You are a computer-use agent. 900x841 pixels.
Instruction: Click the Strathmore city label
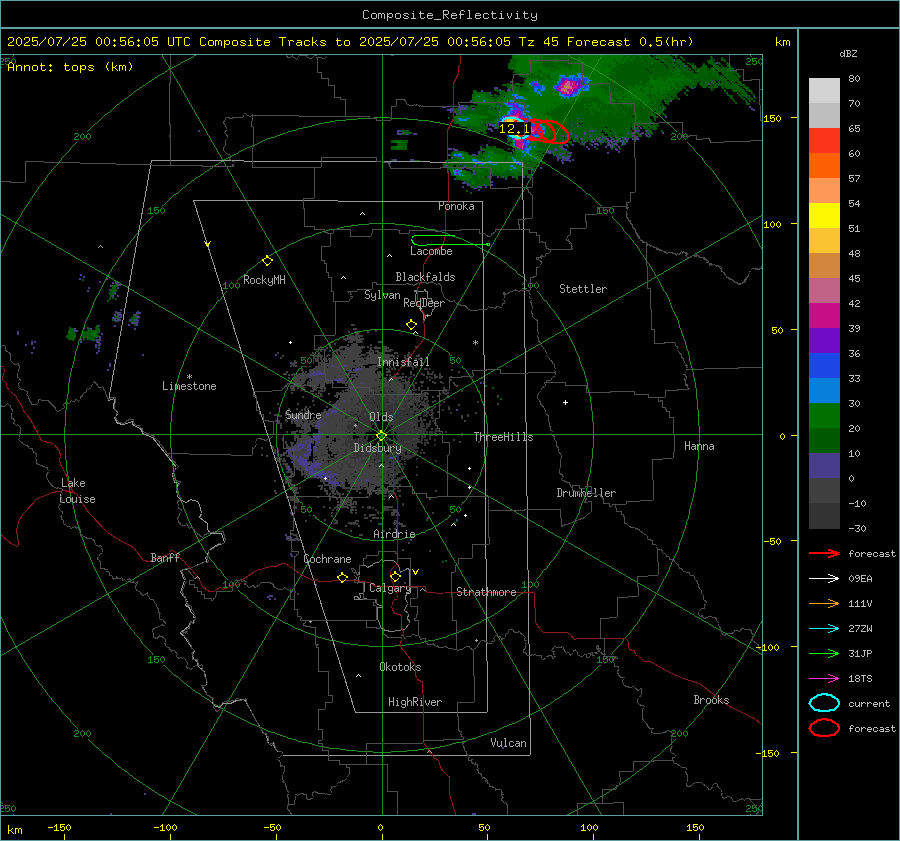tap(486, 592)
